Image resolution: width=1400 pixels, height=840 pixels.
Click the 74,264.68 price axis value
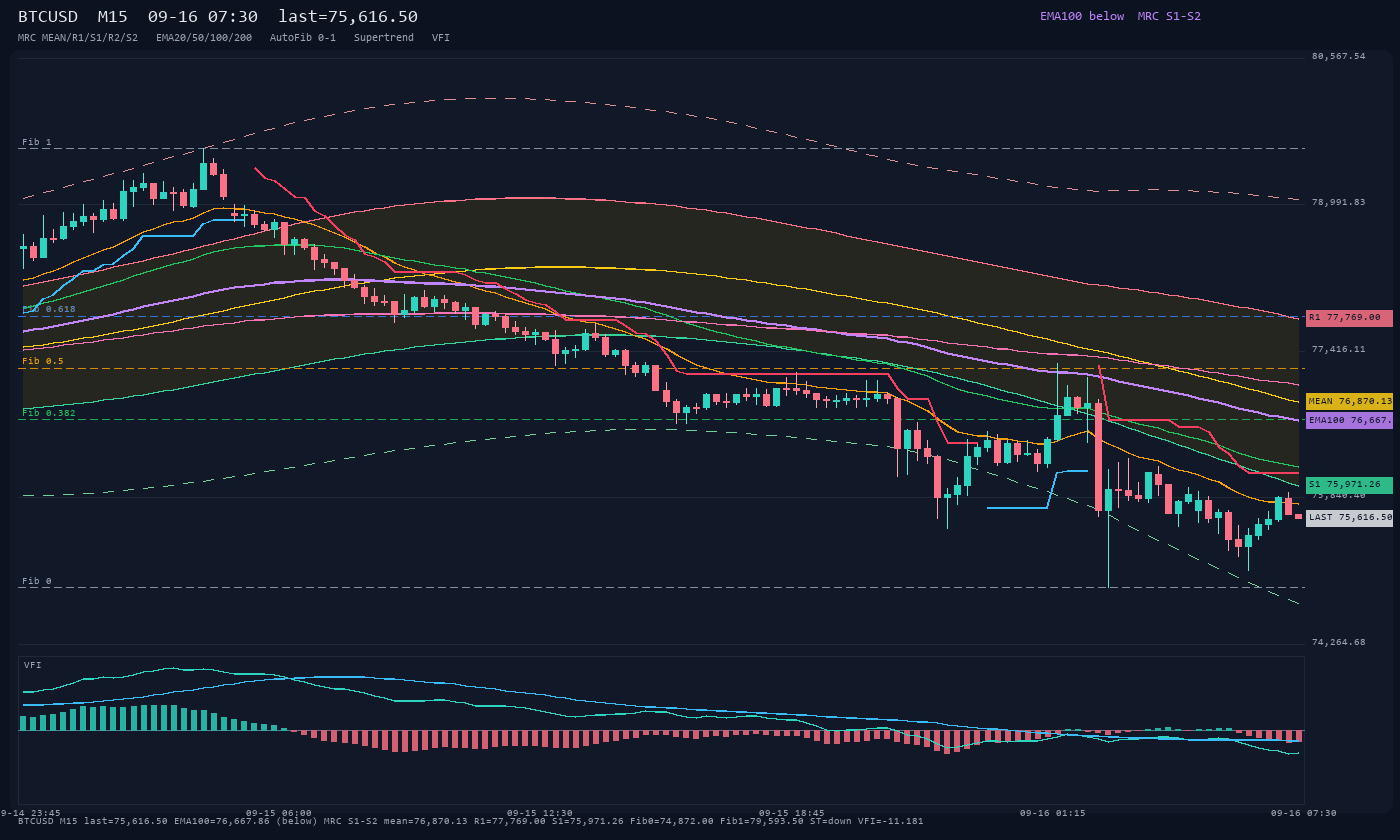[x=1338, y=643]
